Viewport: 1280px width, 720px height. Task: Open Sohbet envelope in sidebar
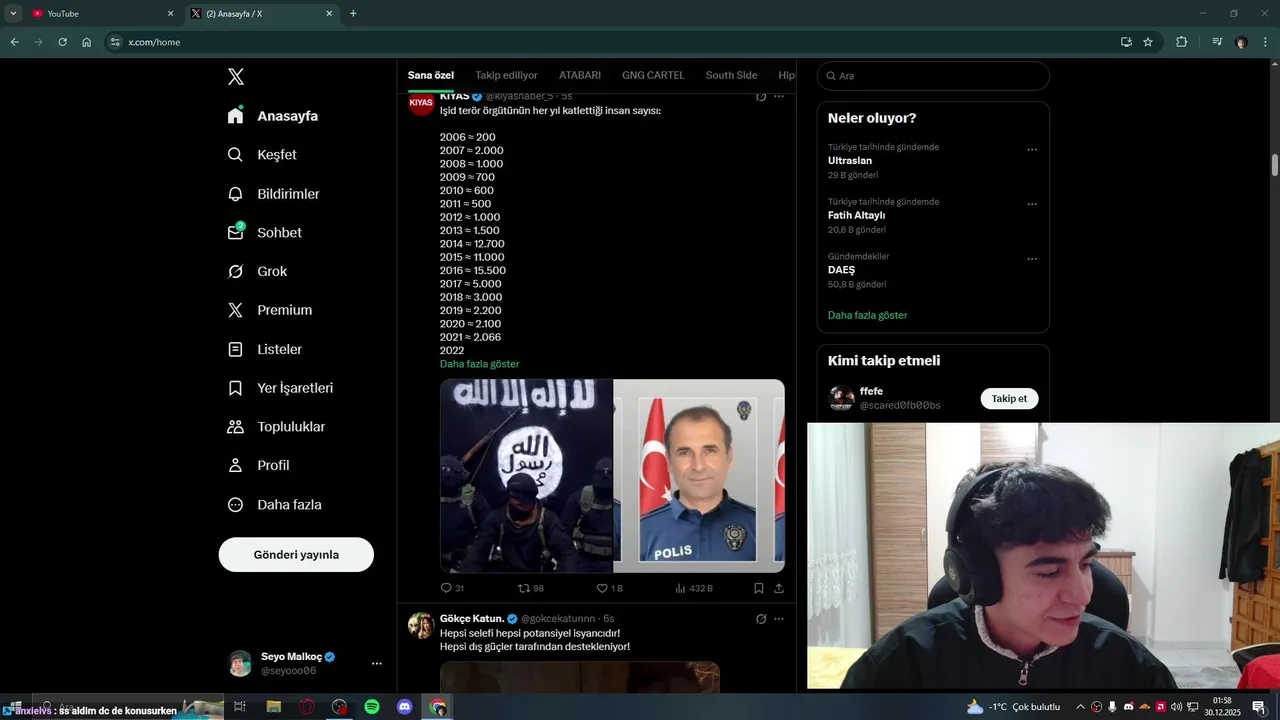coord(235,232)
